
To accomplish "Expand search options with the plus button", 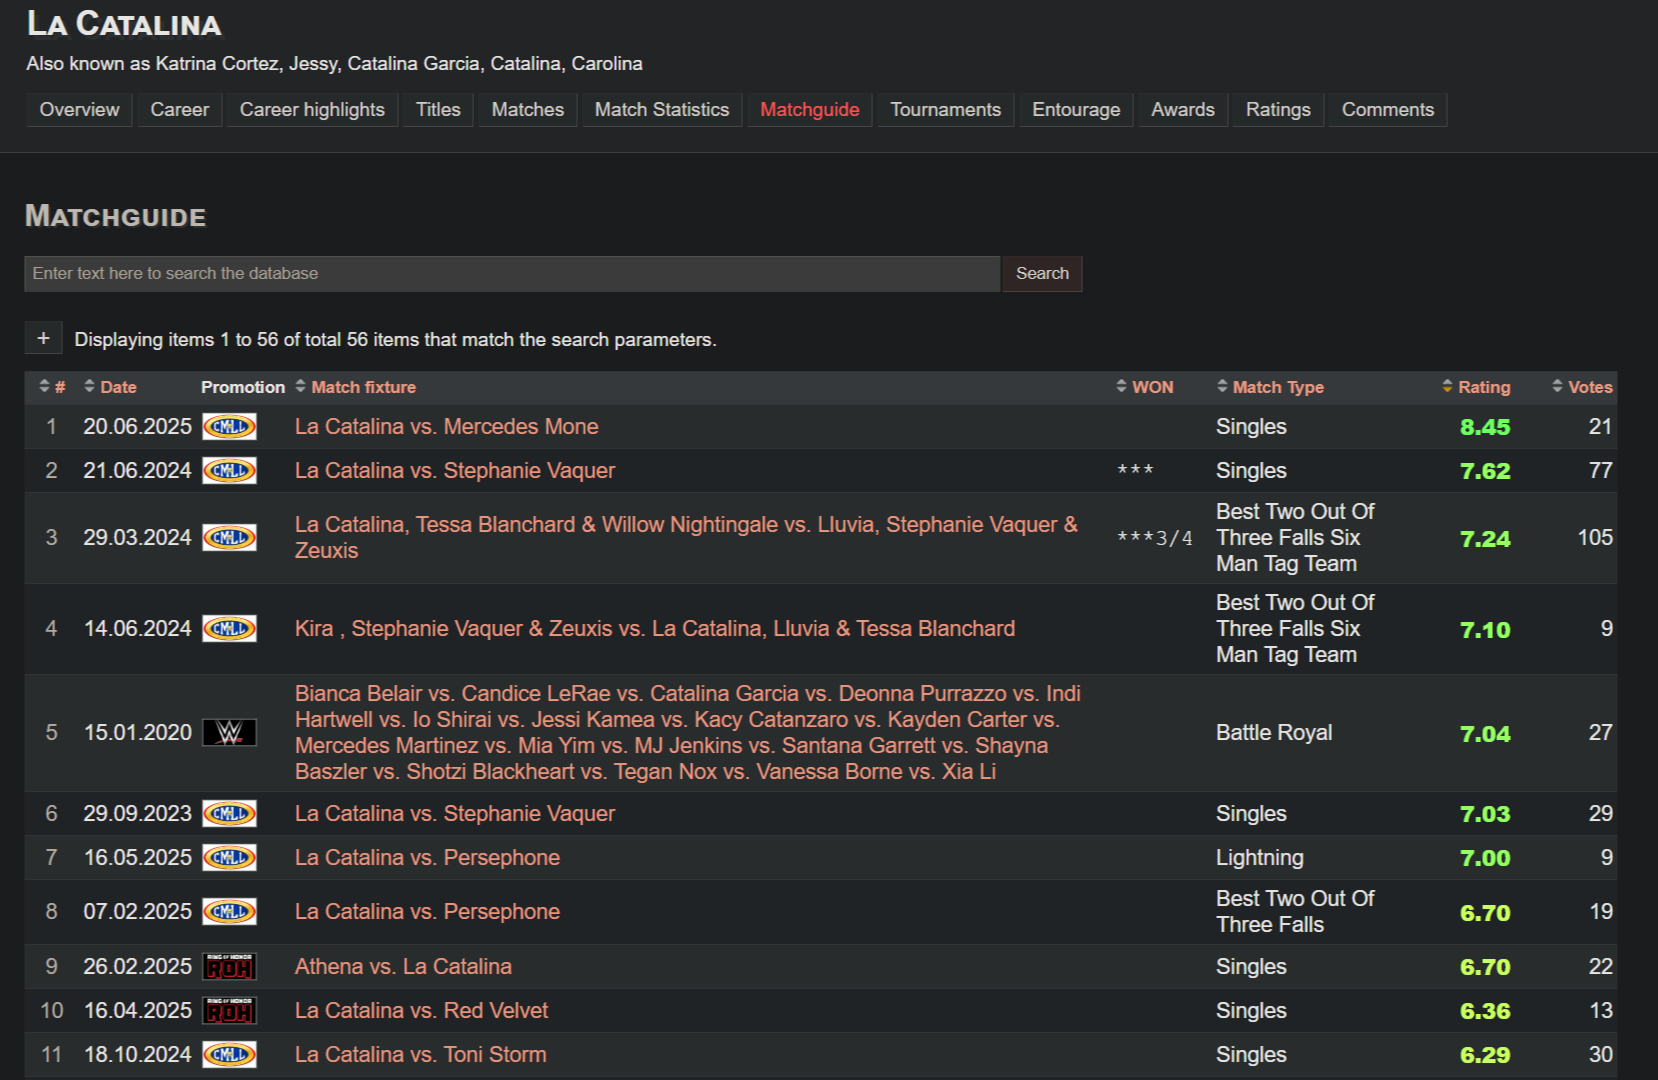I will (43, 339).
